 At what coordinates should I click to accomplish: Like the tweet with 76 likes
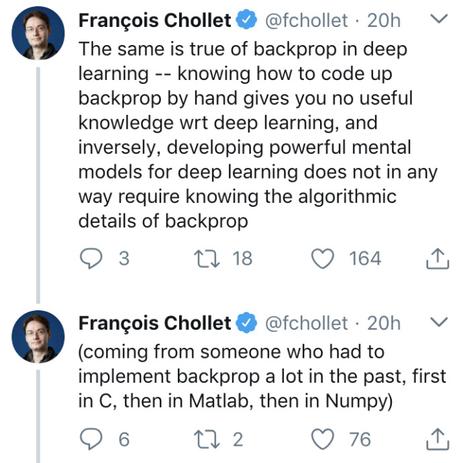click(x=323, y=439)
